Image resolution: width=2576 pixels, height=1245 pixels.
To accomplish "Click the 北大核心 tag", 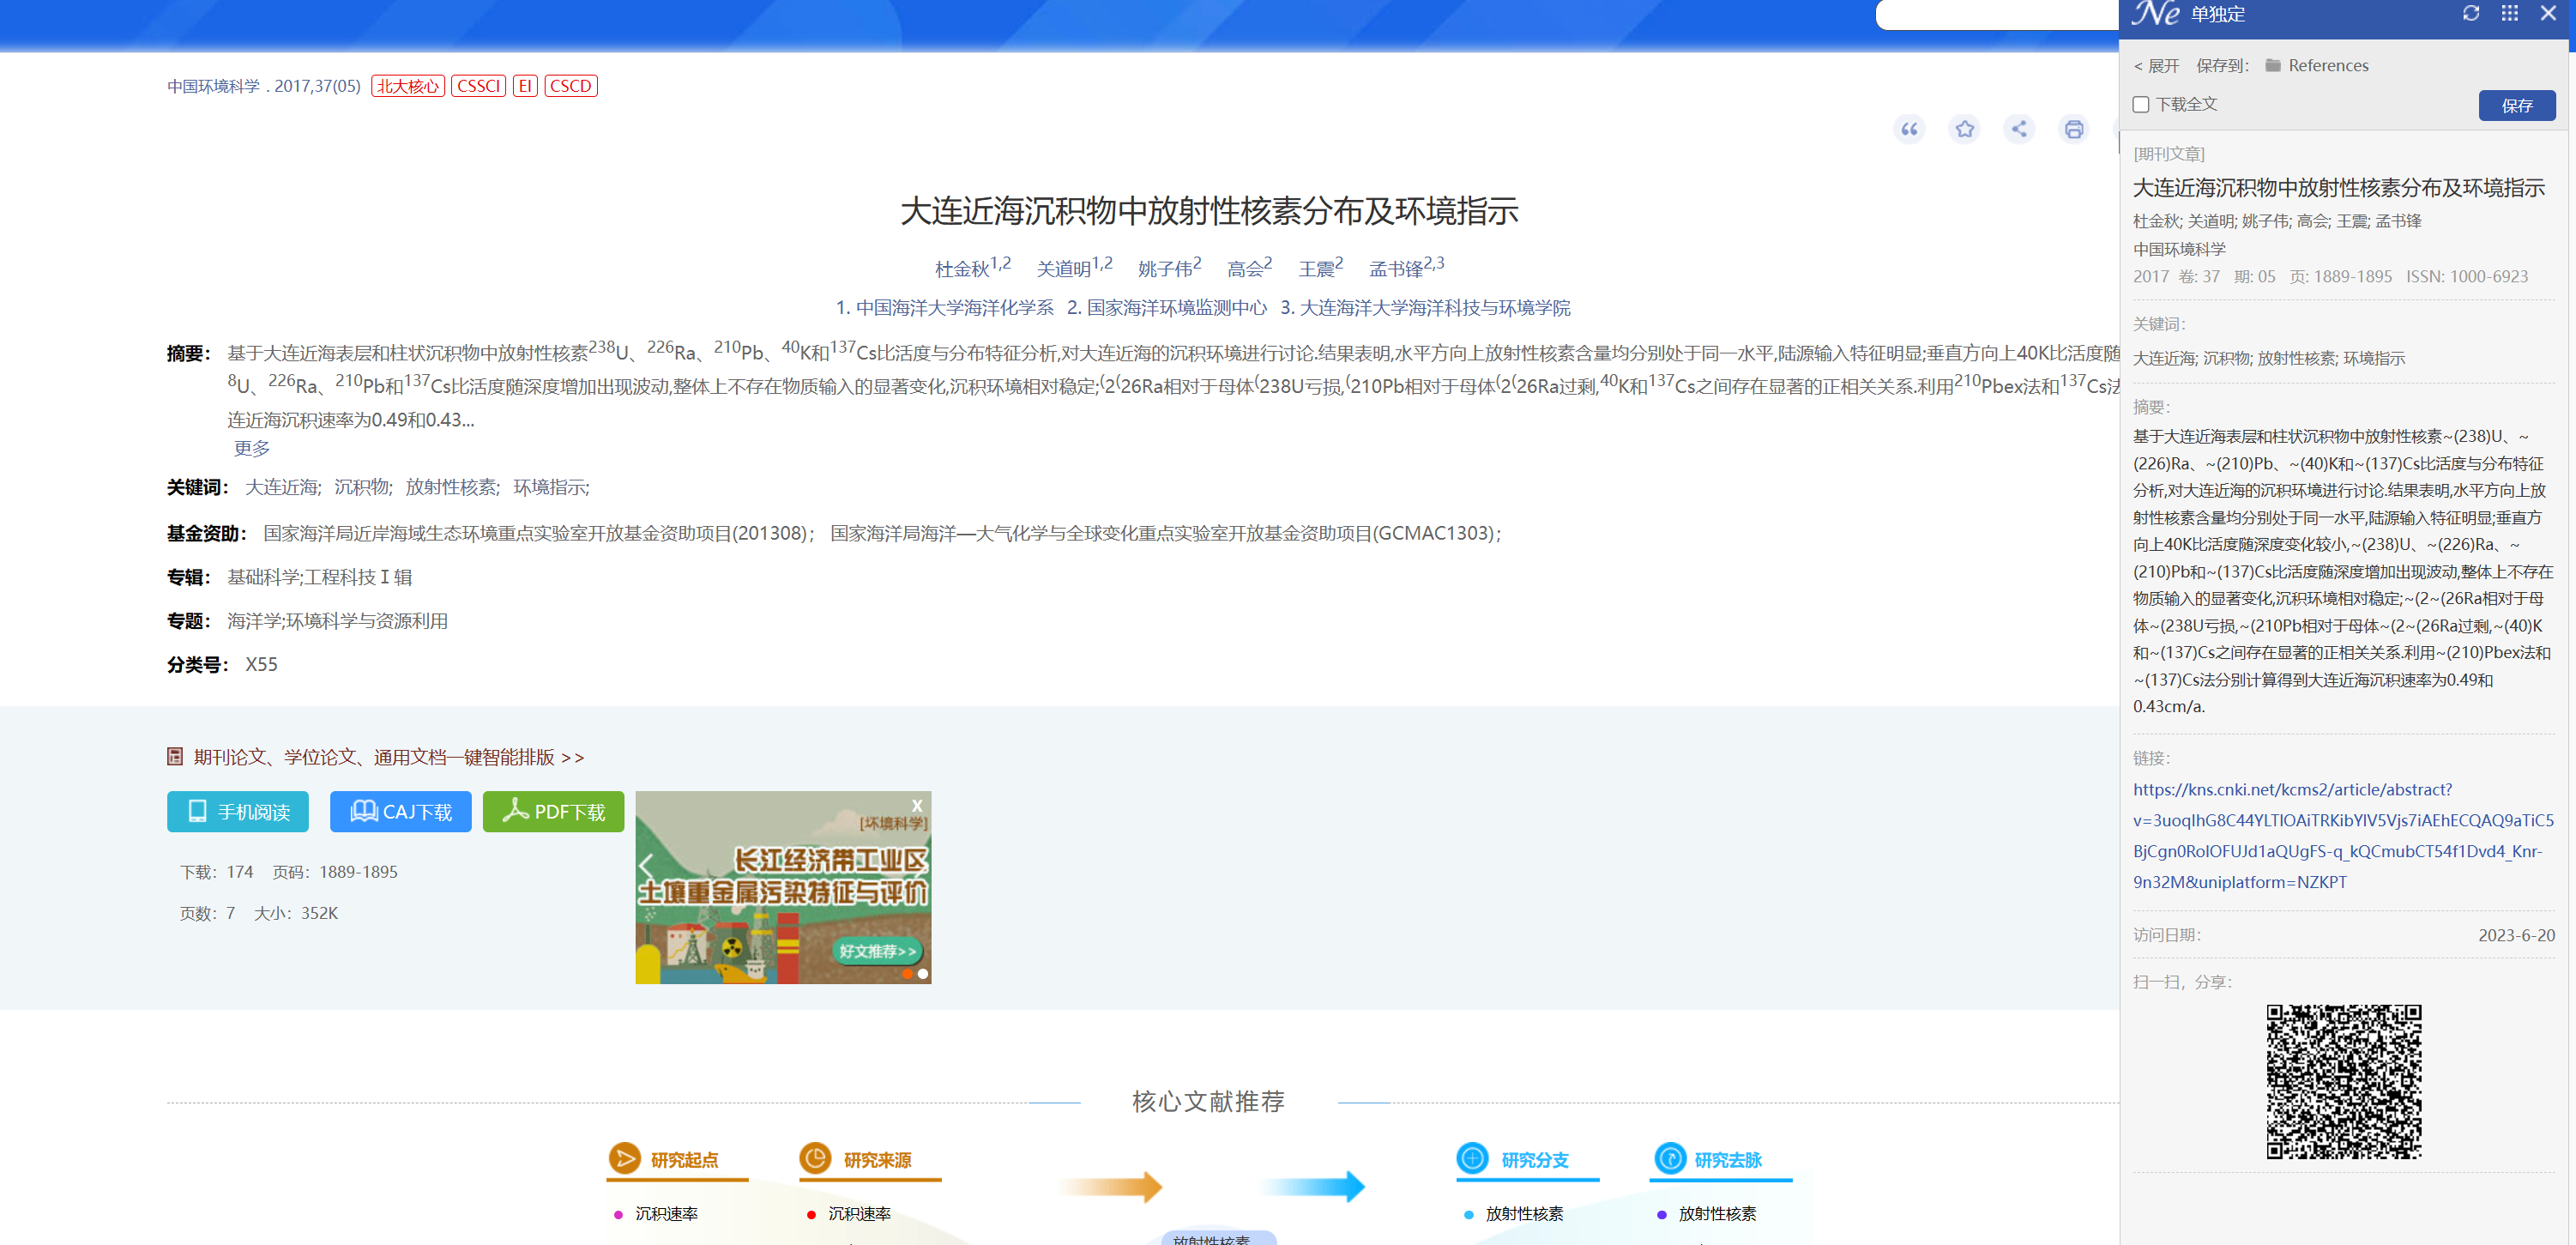I will tap(408, 86).
